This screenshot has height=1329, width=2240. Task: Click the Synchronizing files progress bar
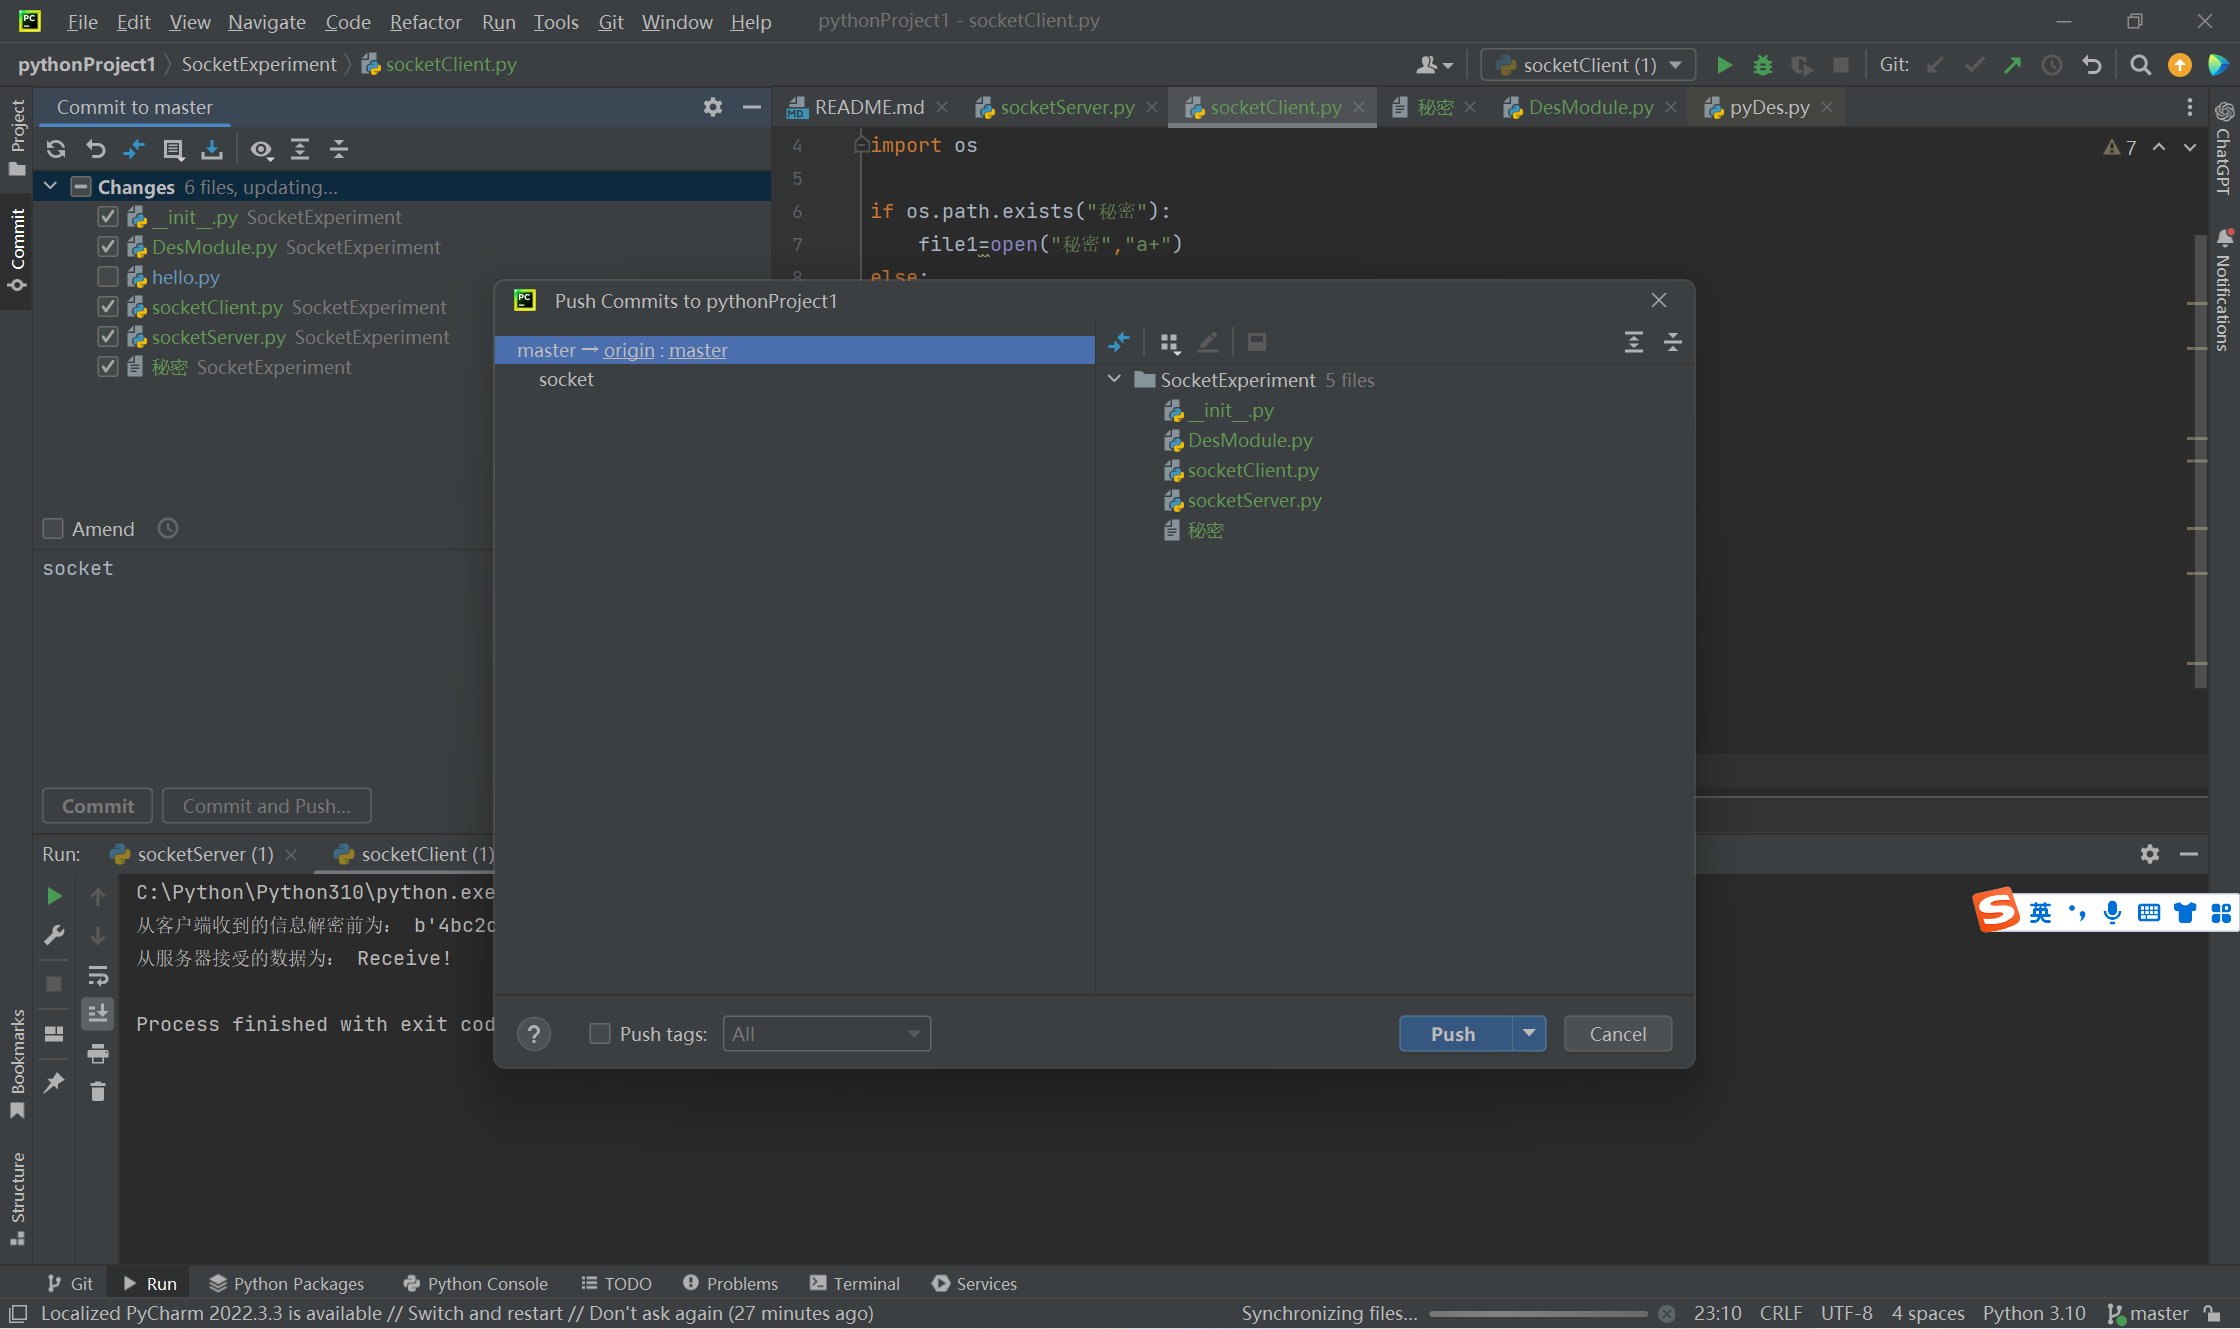click(1537, 1313)
